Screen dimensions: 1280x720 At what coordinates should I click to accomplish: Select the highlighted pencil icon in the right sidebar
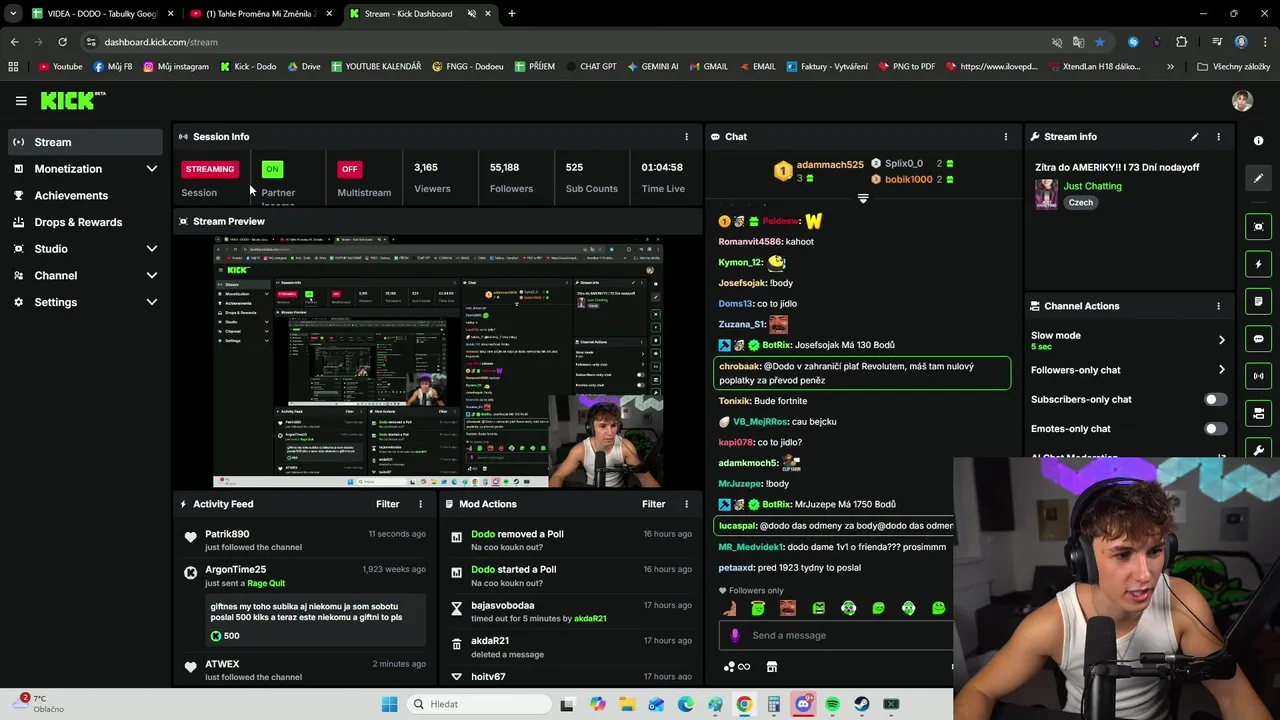pyautogui.click(x=1259, y=178)
